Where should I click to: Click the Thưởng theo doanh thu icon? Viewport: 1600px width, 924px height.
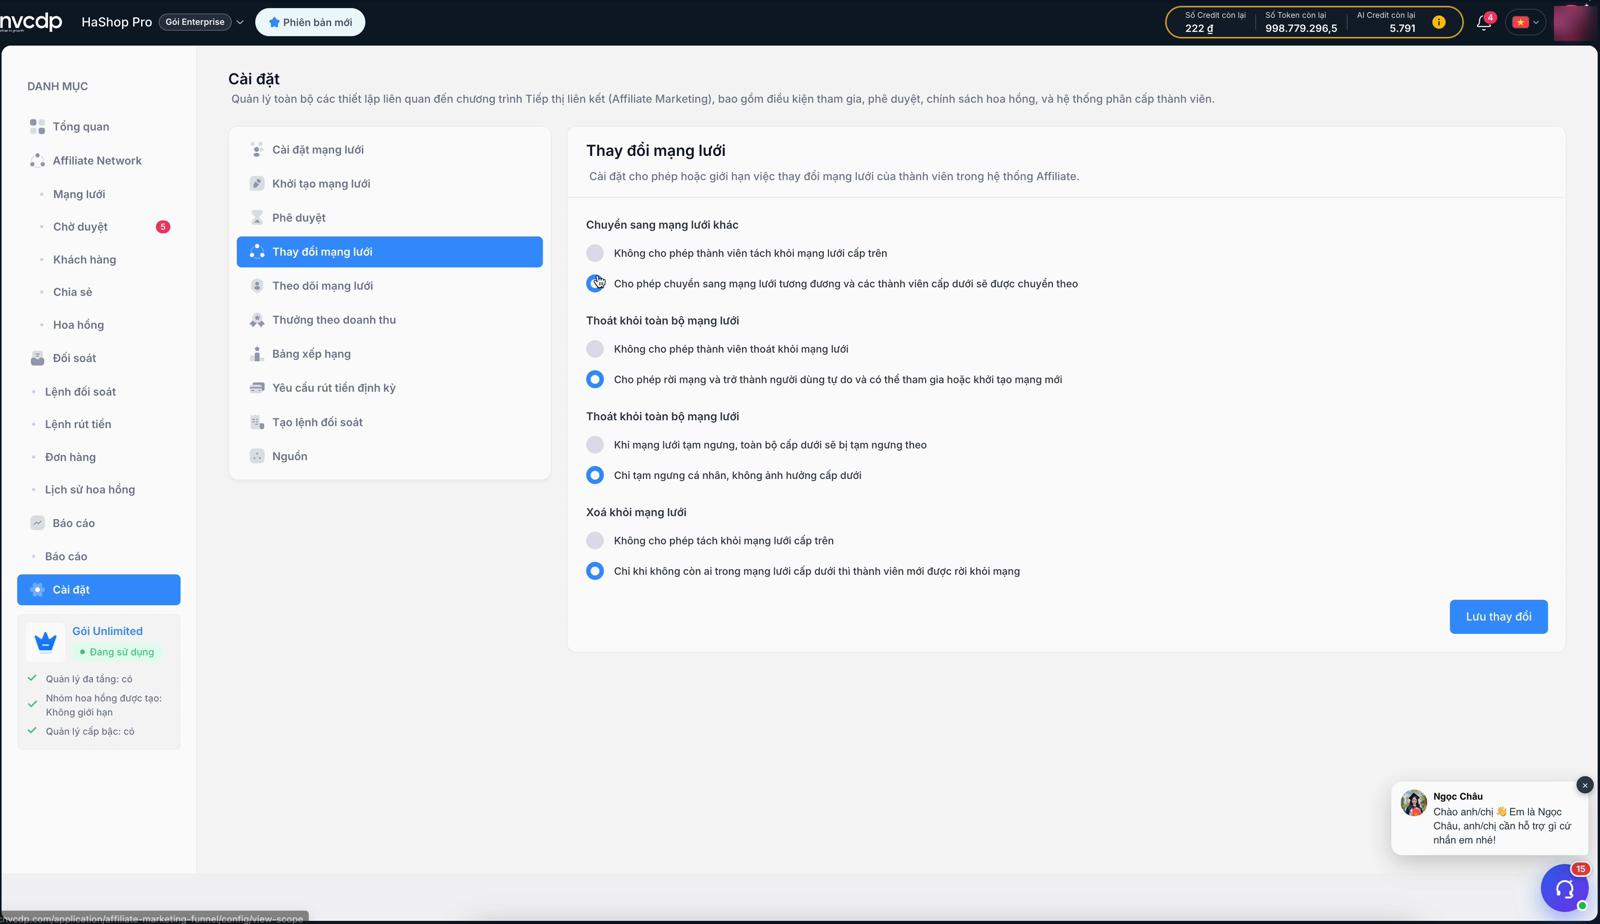[257, 320]
